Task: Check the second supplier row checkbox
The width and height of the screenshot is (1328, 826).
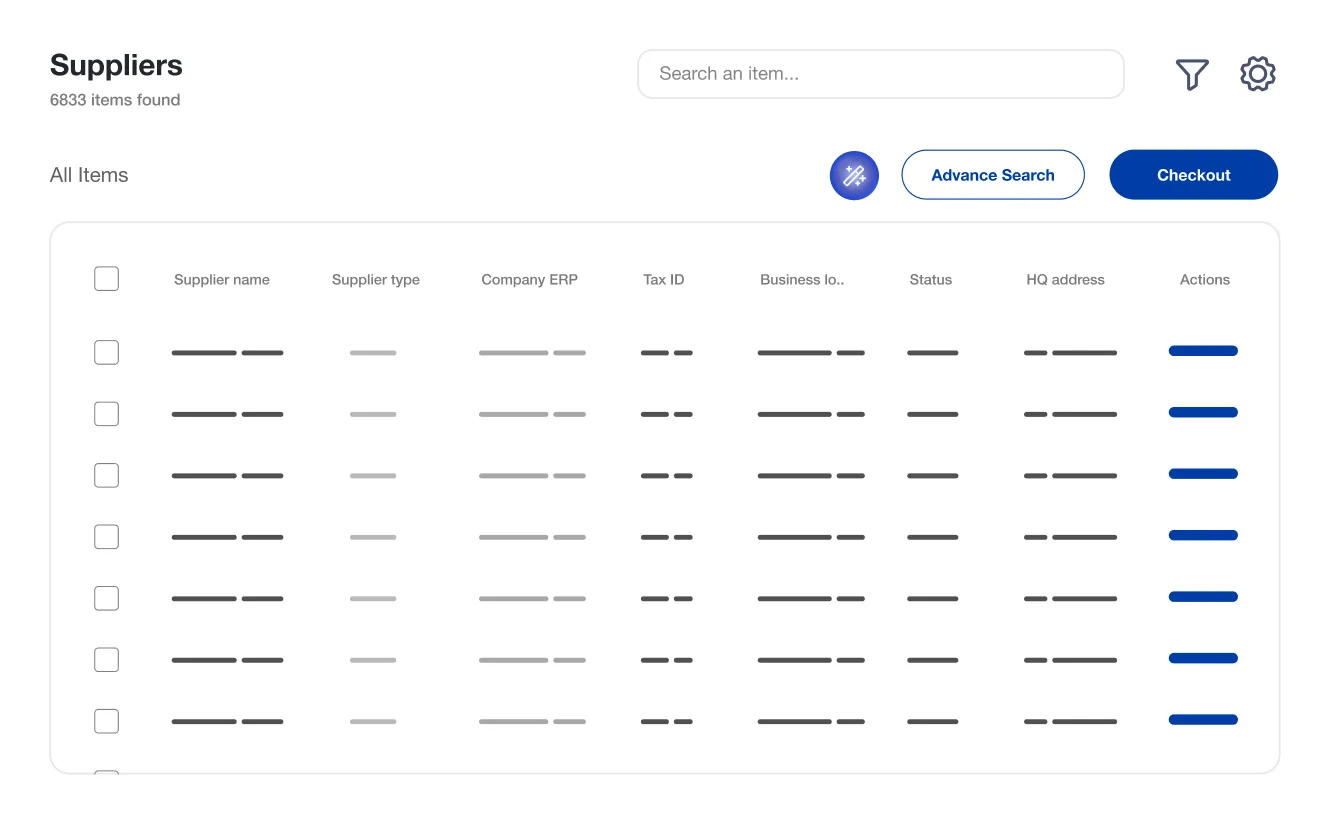Action: pos(106,414)
